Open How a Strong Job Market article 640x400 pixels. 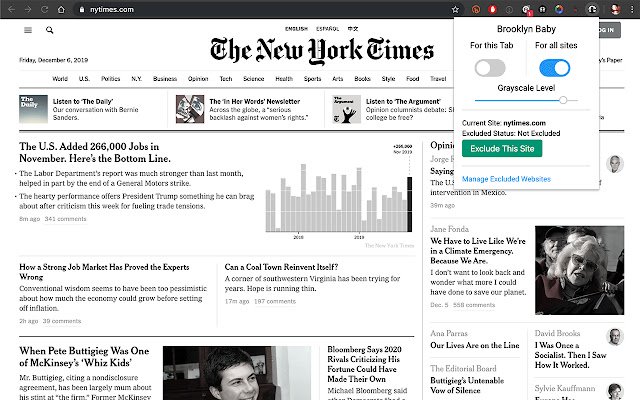coord(104,272)
